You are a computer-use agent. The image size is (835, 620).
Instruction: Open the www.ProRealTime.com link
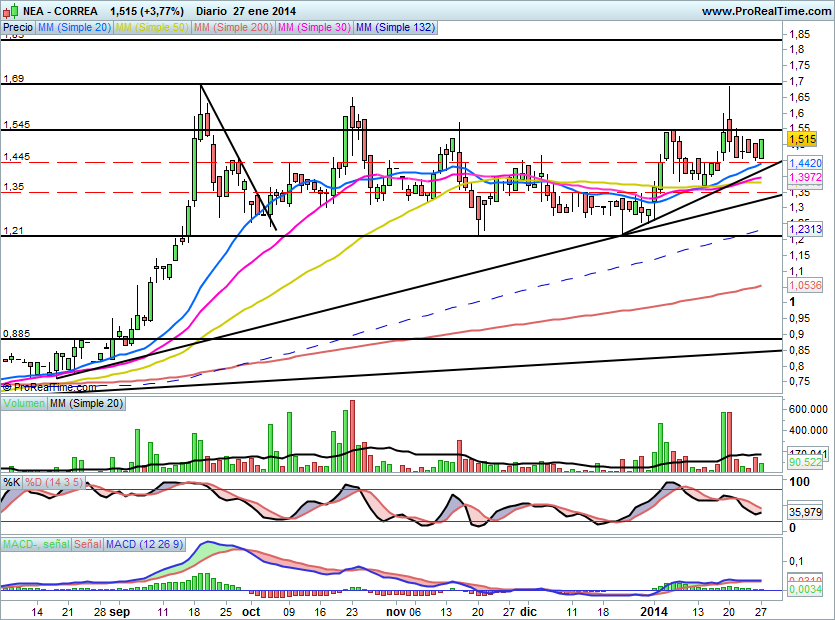766,11
